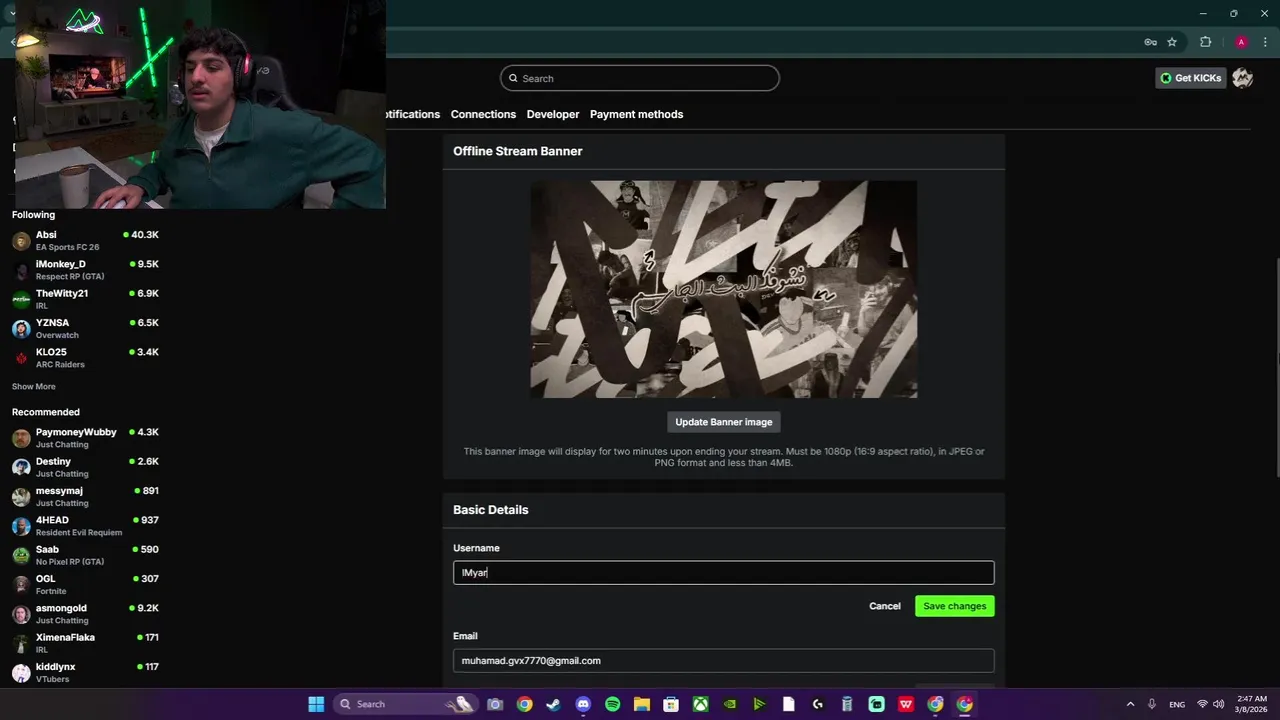Open YZNSA channel avatar

21,329
